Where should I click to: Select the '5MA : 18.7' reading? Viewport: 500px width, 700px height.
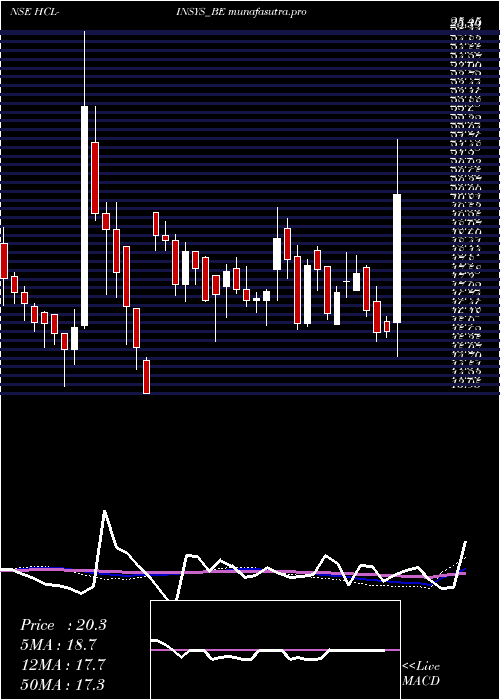pyautogui.click(x=58, y=645)
